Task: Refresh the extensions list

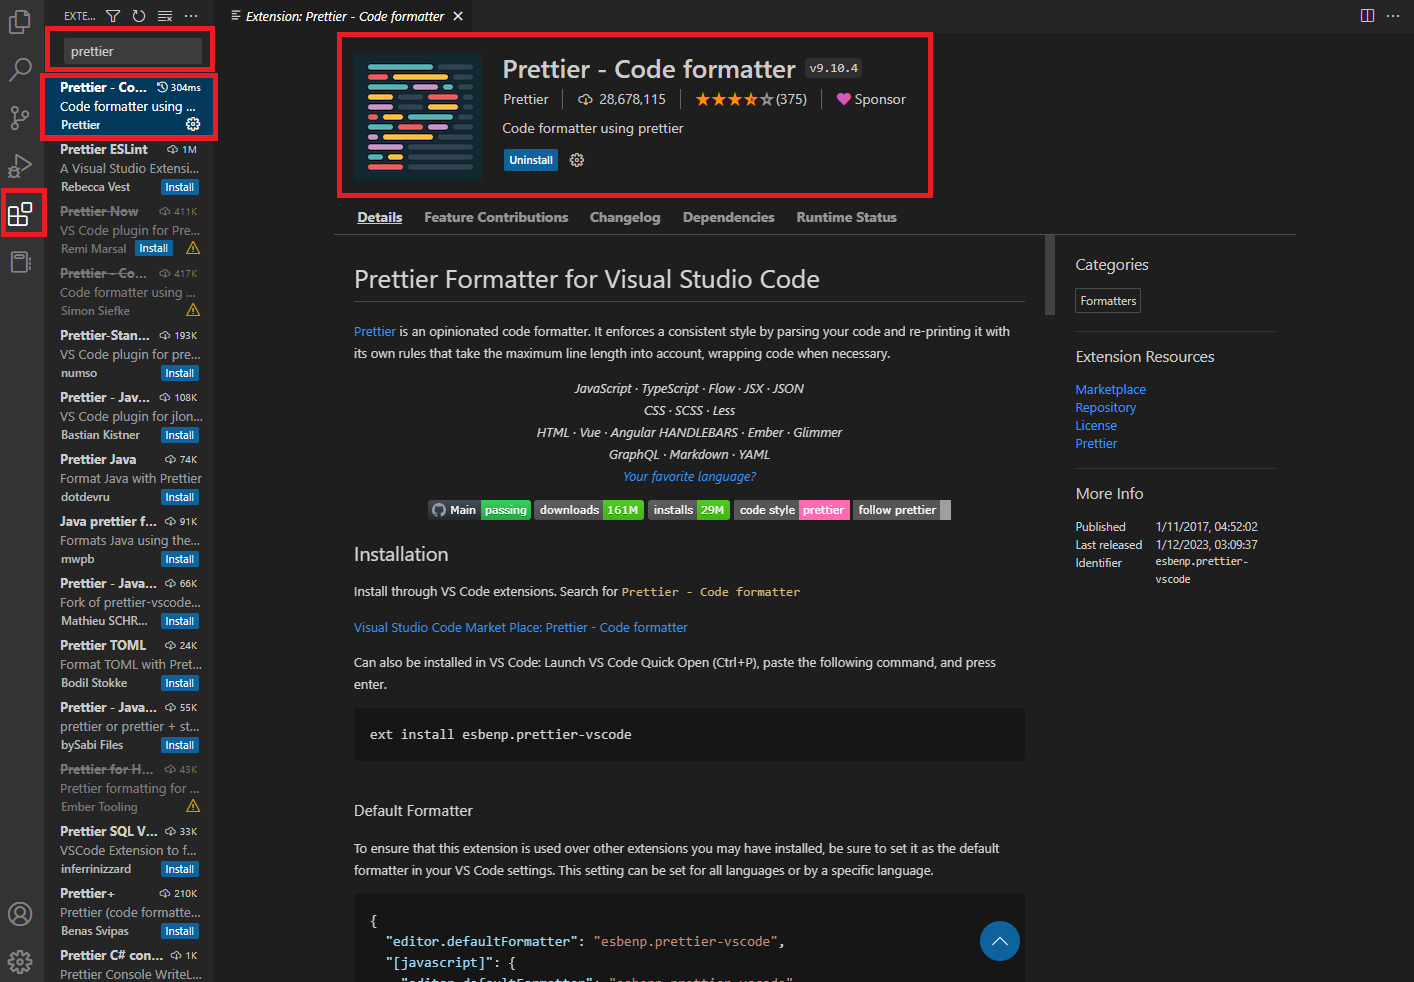Action: click(x=139, y=16)
